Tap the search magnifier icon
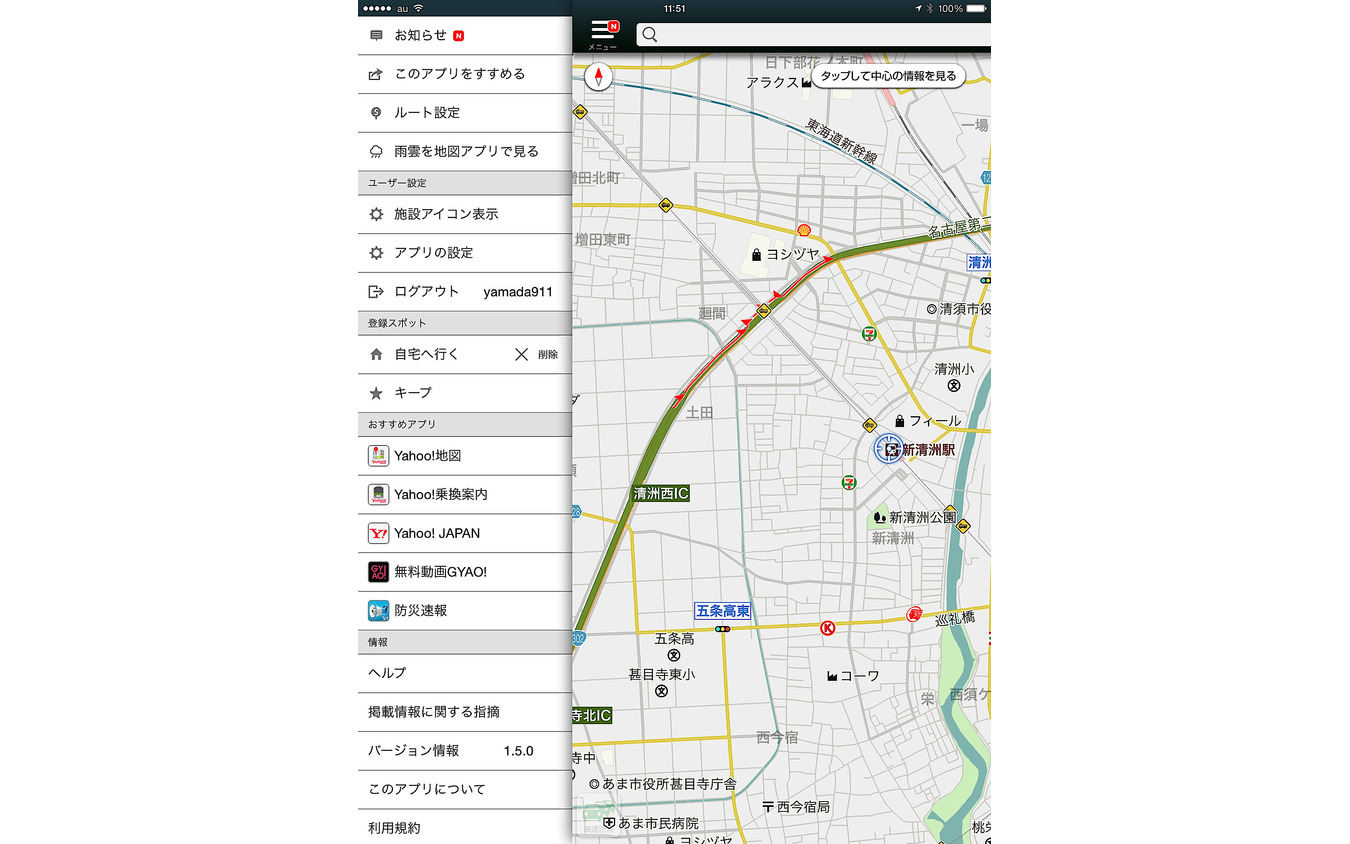This screenshot has width=1350, height=844. click(x=649, y=35)
